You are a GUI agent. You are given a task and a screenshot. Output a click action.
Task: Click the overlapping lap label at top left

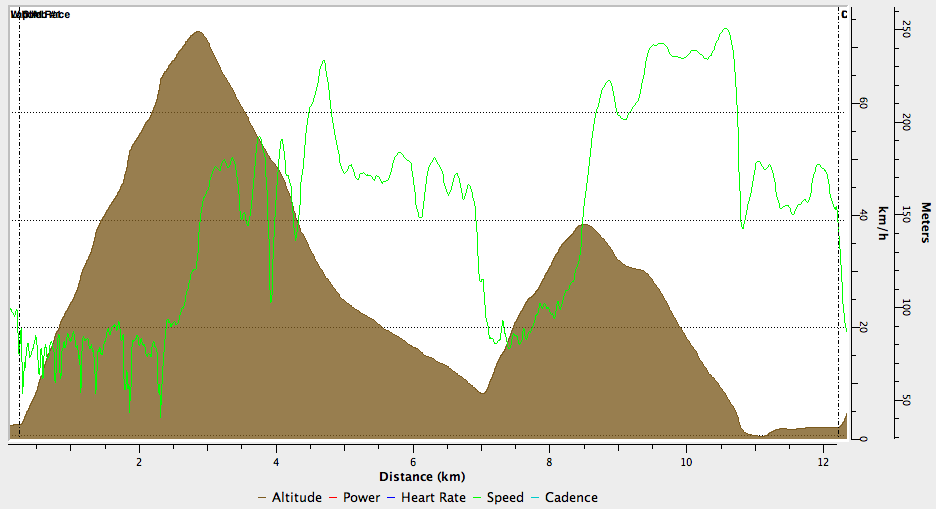coord(41,14)
